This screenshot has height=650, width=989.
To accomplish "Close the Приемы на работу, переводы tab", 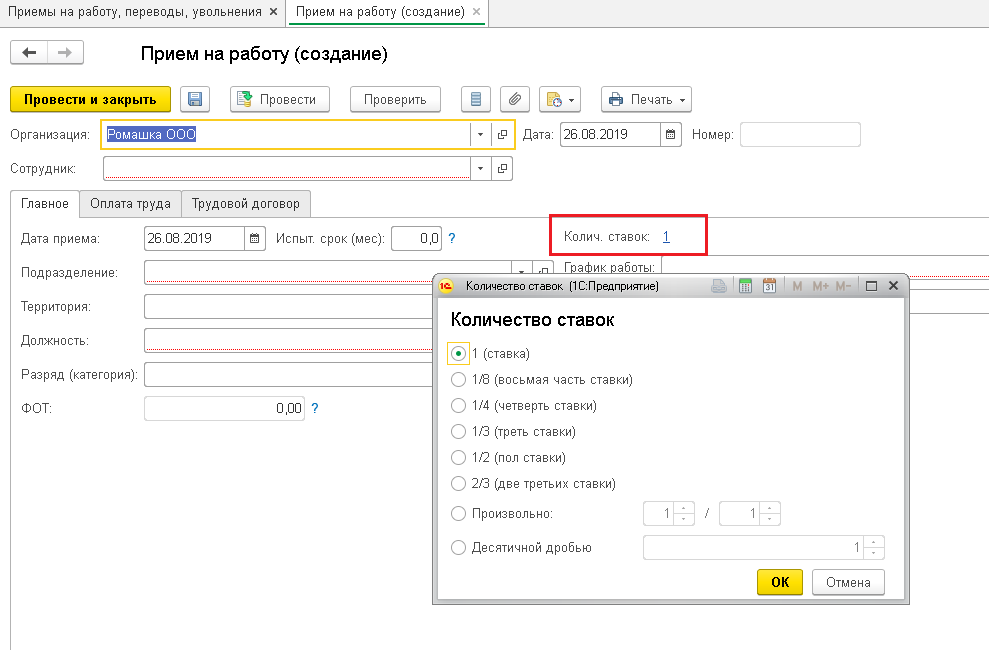I will pos(273,12).
